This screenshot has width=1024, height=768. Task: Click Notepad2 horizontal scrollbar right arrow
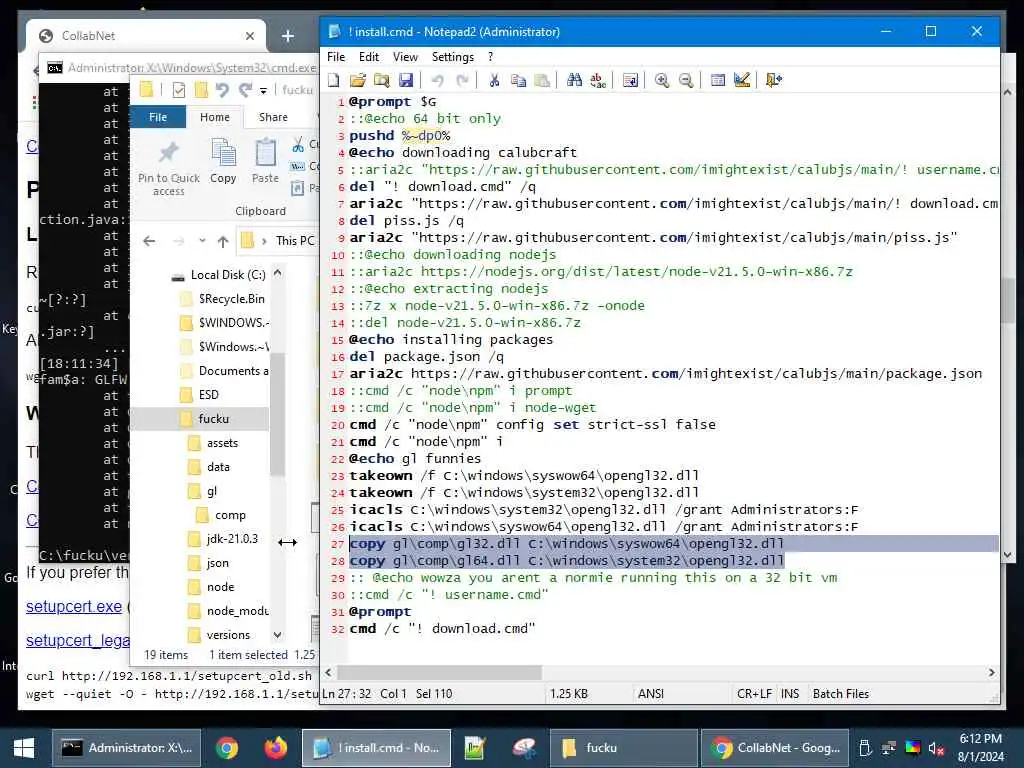991,673
